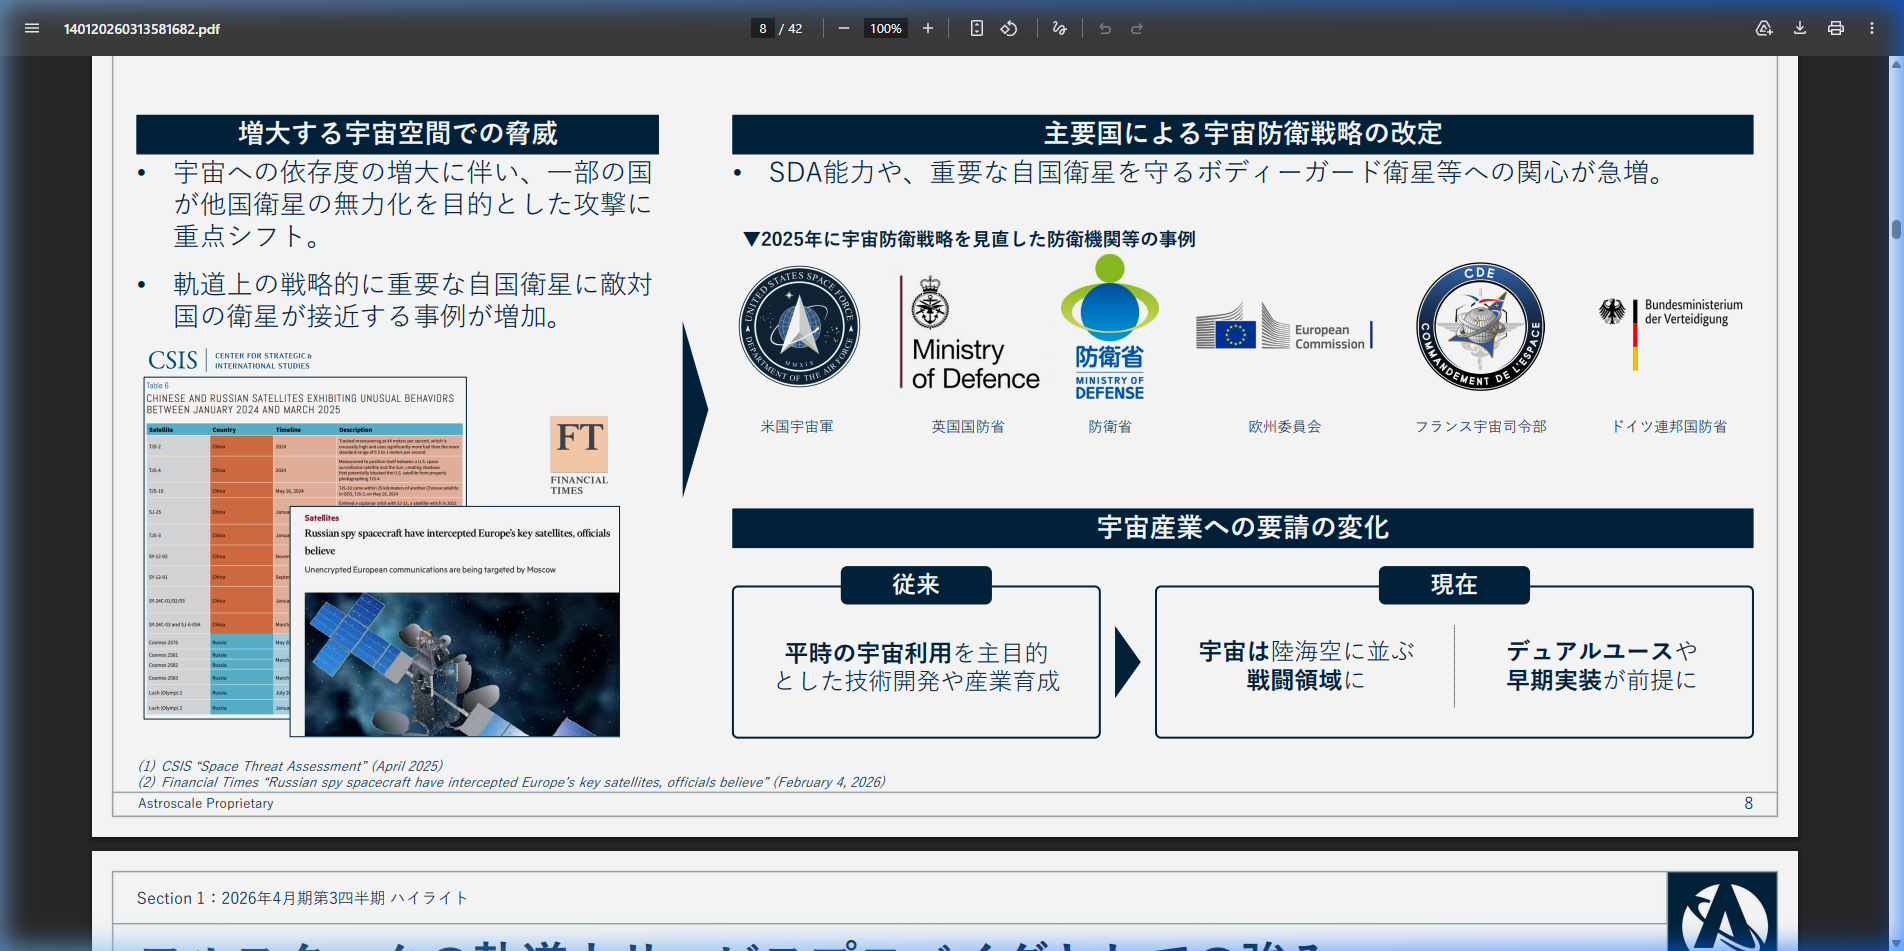Save PDF to cloud drive

point(1764,28)
